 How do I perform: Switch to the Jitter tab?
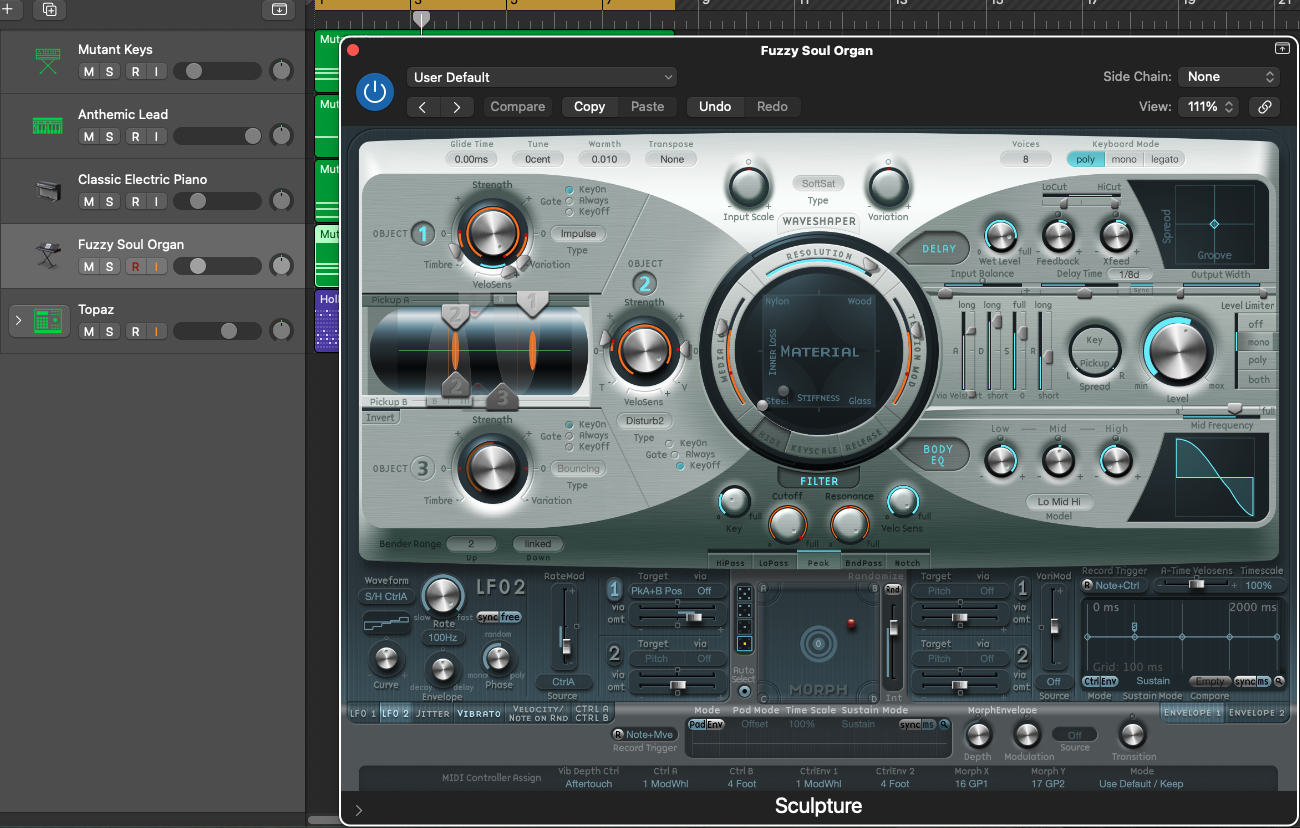click(432, 714)
